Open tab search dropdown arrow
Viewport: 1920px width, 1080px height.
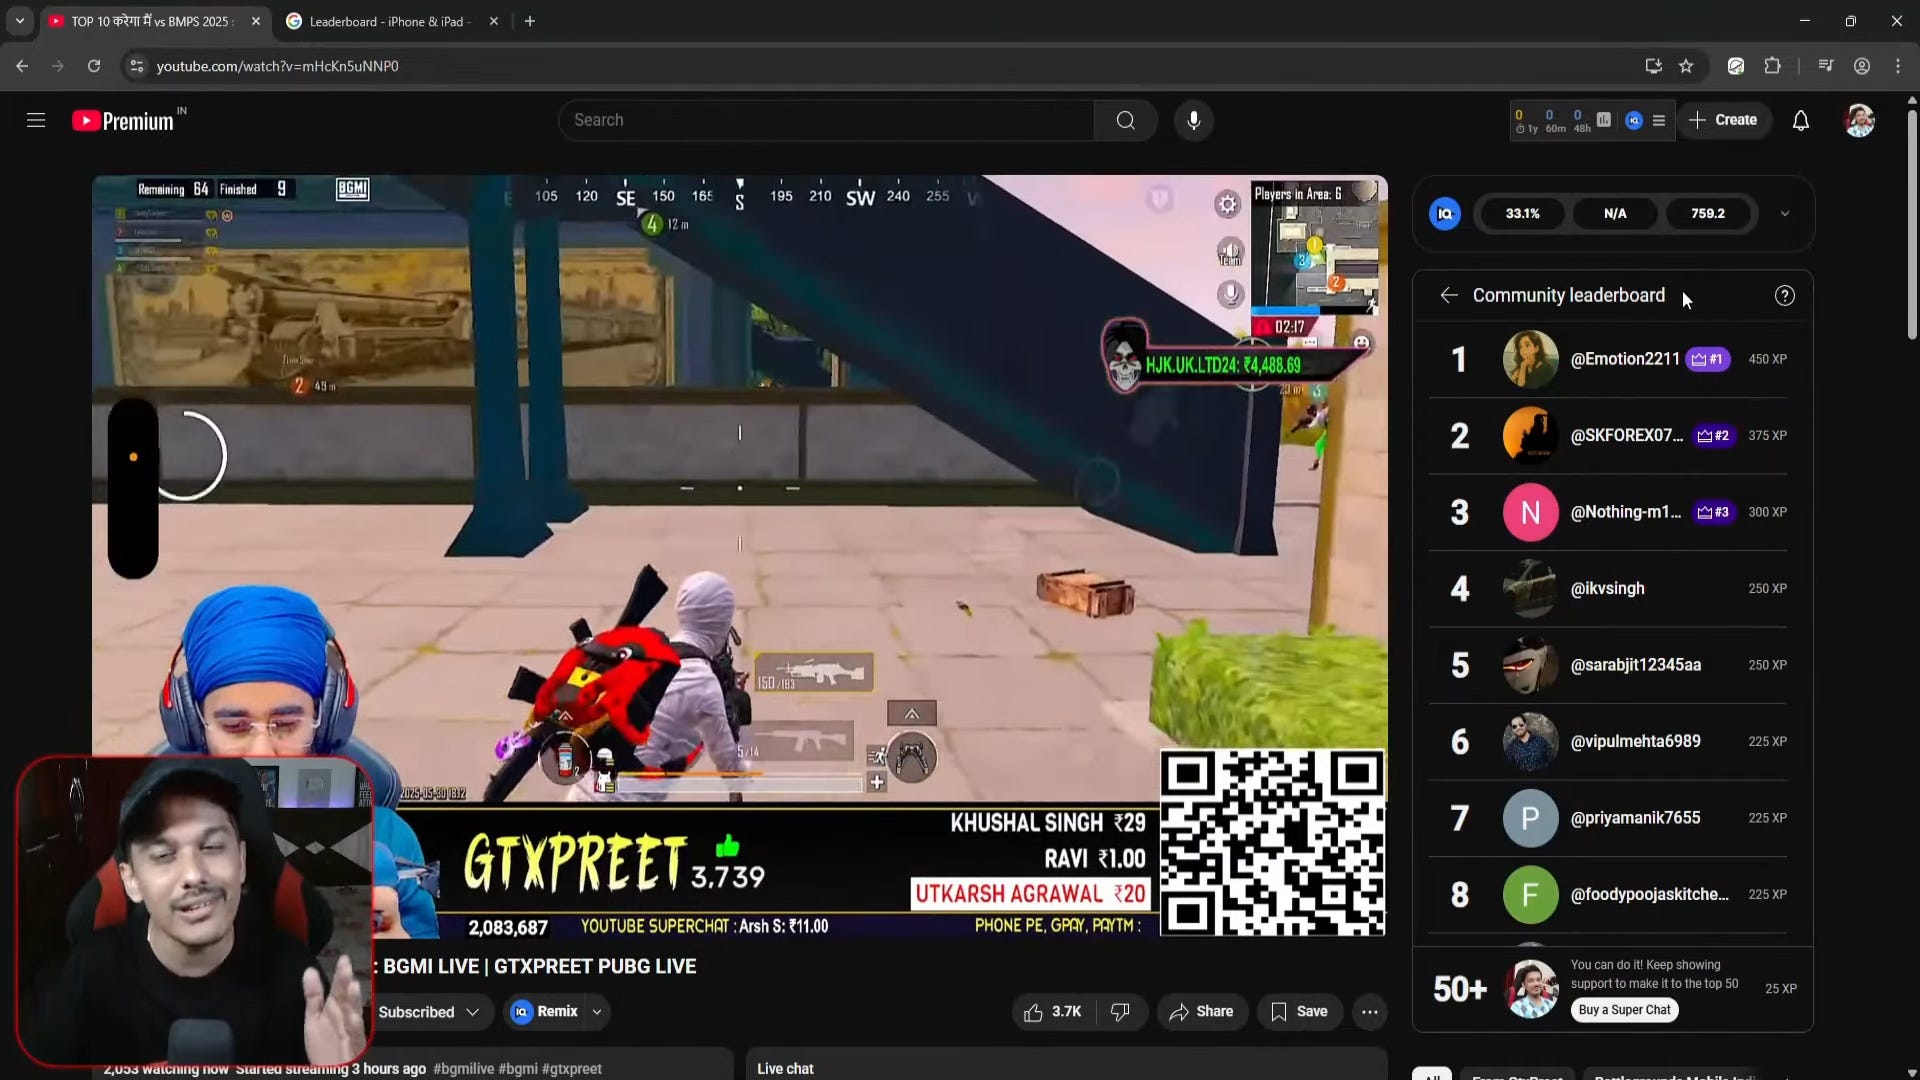(19, 21)
